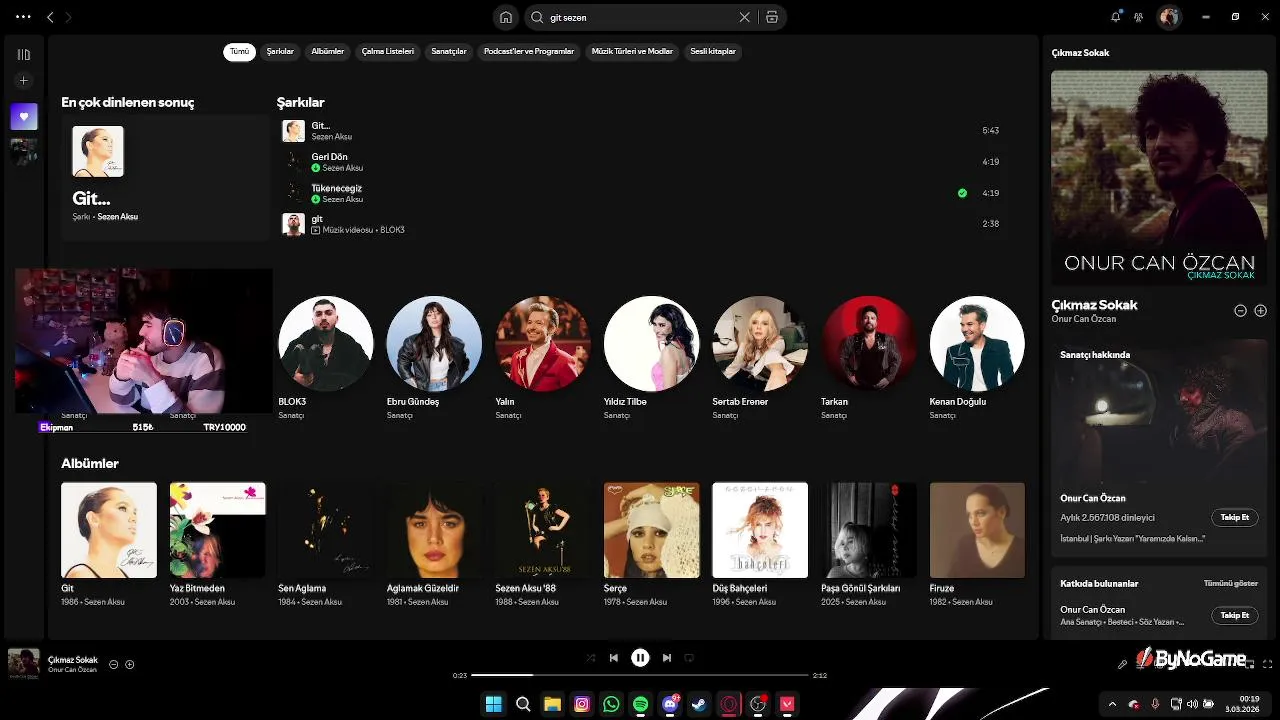
Task: Open the three-dot app menu
Action: [24, 17]
